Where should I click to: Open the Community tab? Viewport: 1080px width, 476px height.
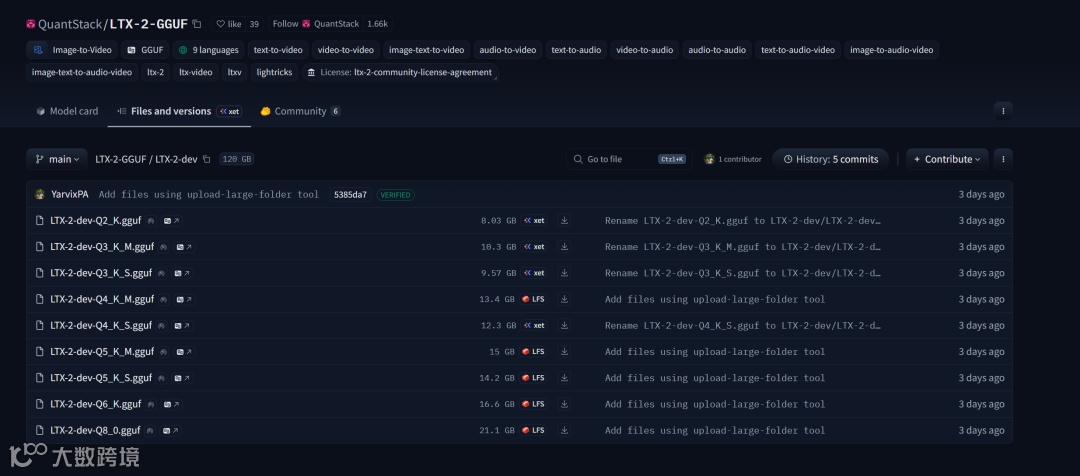(x=300, y=111)
